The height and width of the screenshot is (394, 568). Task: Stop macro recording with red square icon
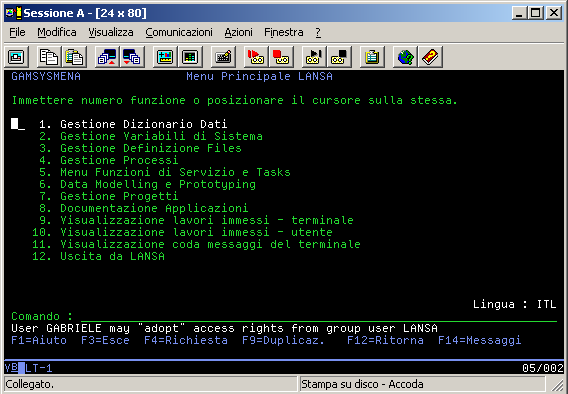(281, 57)
